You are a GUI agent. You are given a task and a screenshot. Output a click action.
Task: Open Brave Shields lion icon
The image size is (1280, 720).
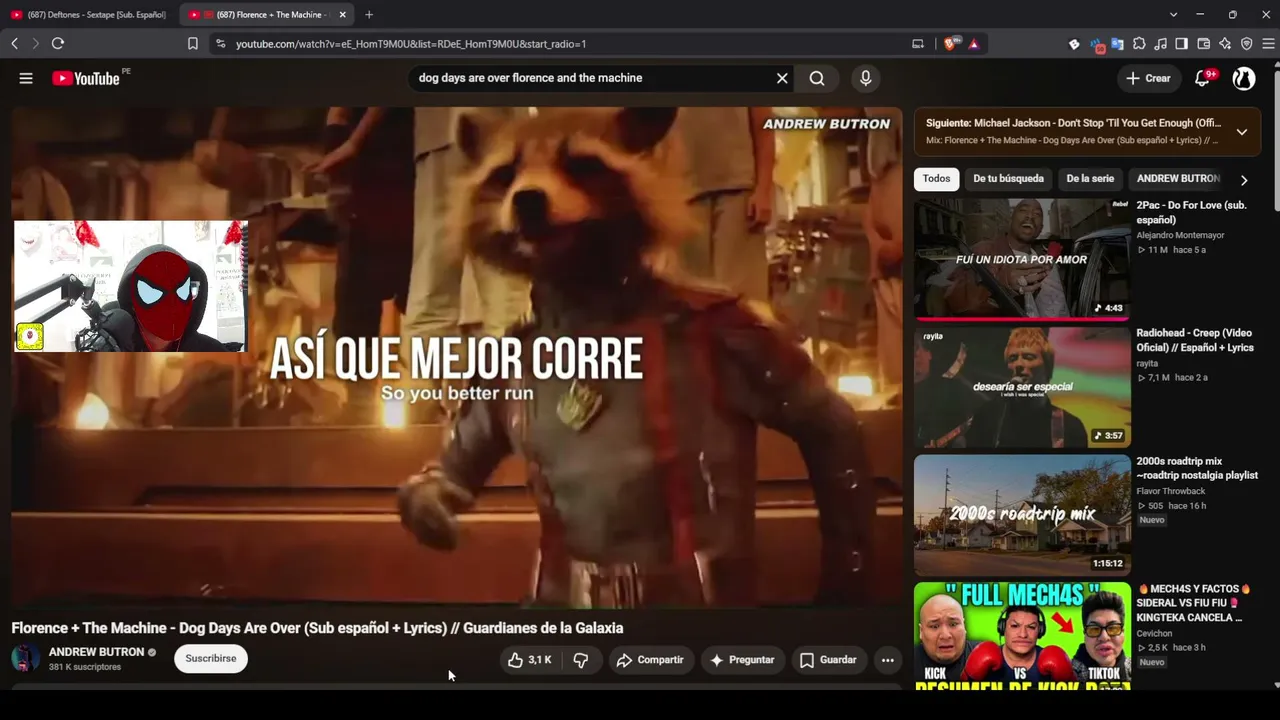(x=950, y=44)
